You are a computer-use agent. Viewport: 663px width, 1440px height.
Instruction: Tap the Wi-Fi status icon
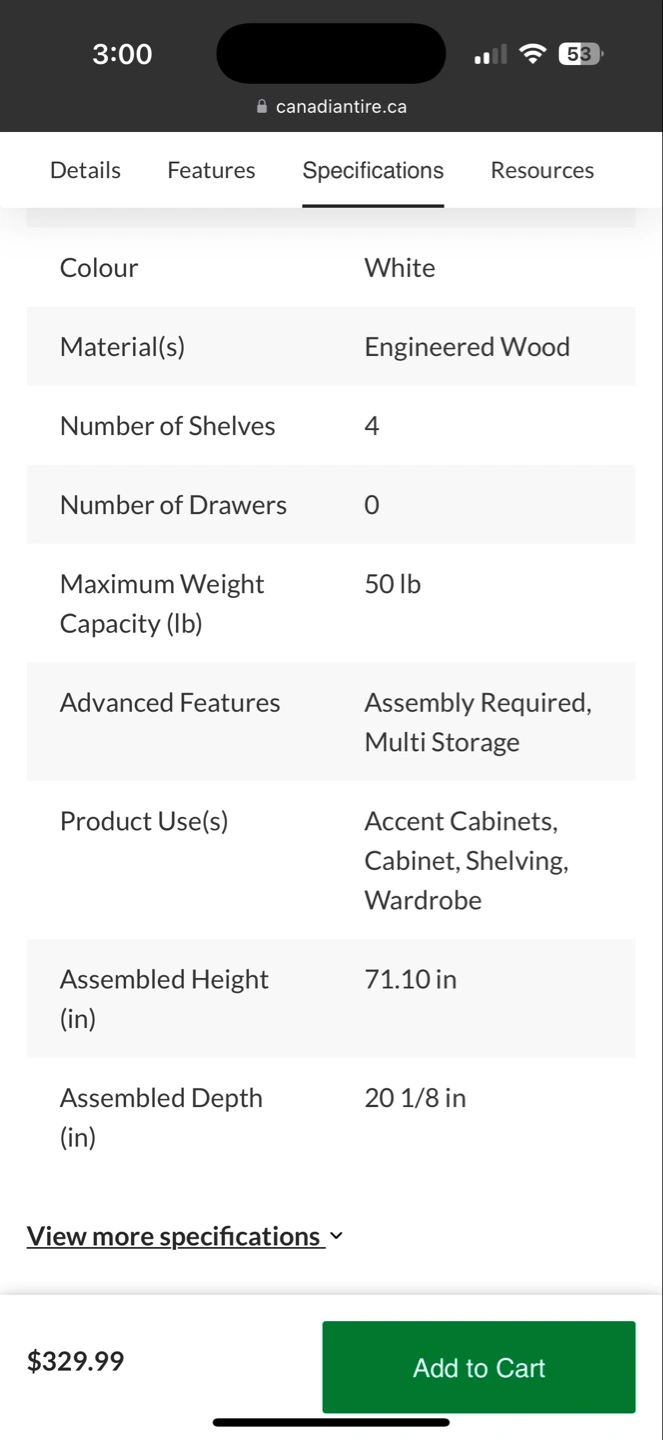point(534,54)
